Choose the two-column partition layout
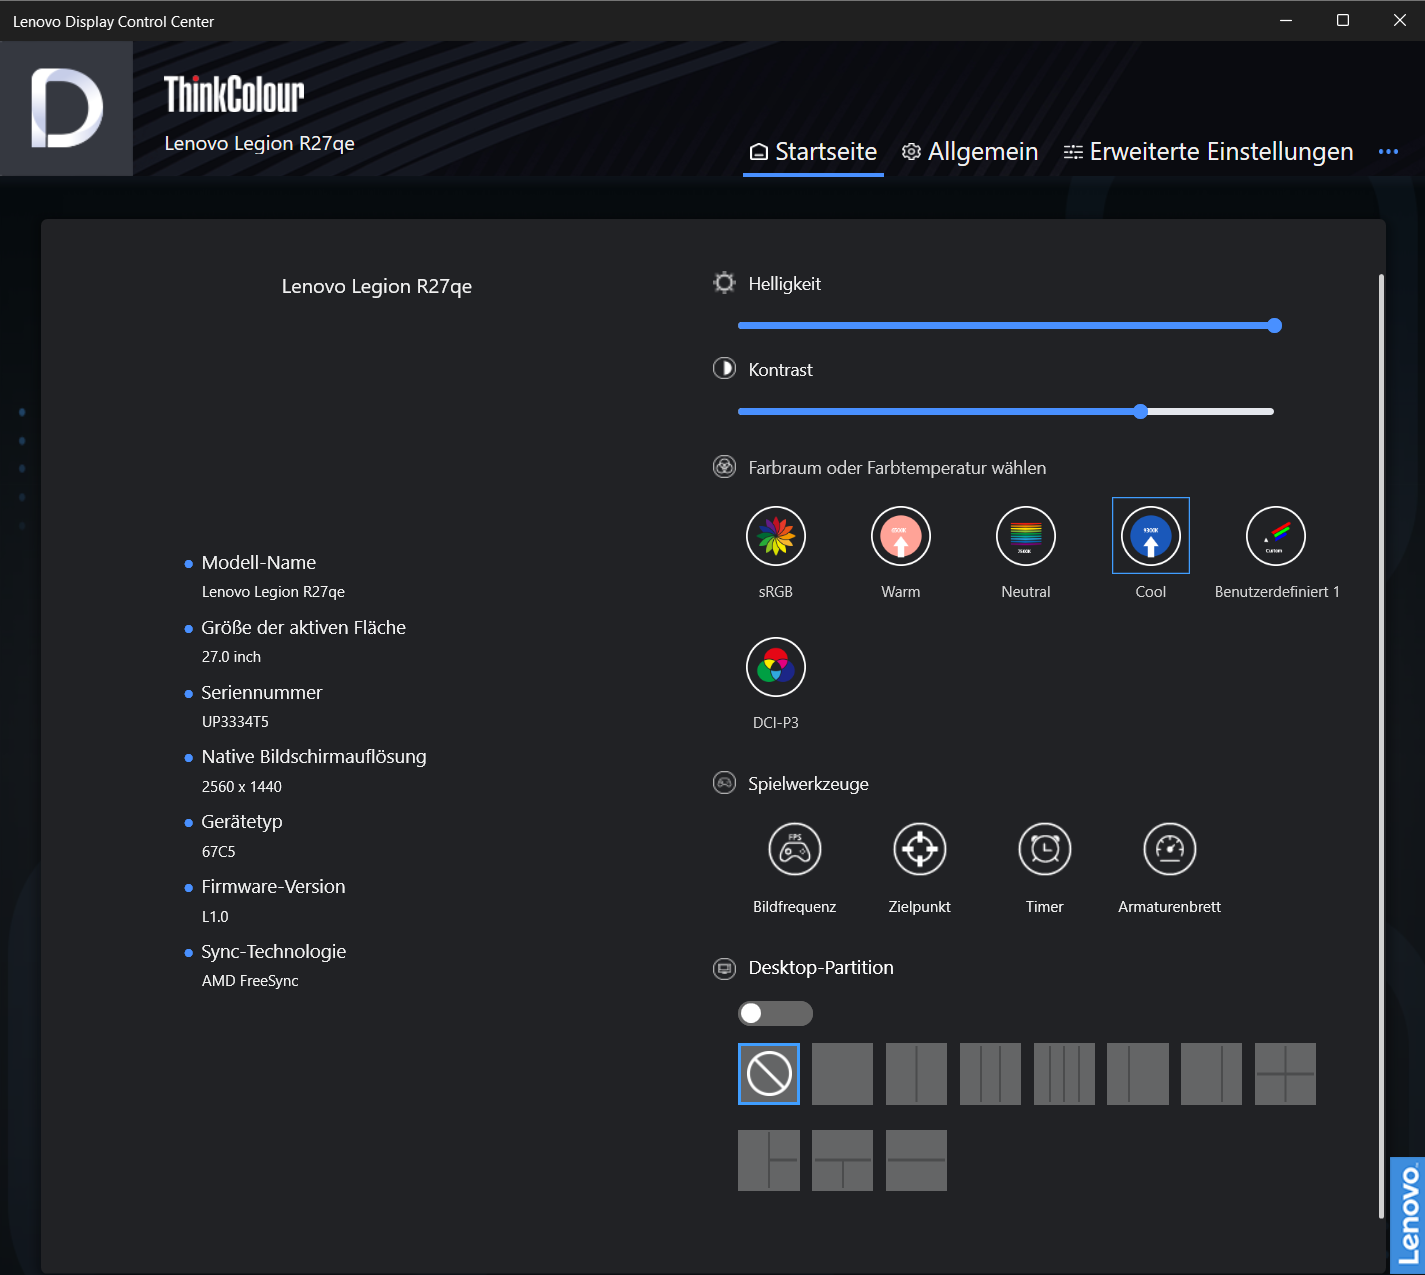This screenshot has height=1275, width=1425. pos(916,1074)
